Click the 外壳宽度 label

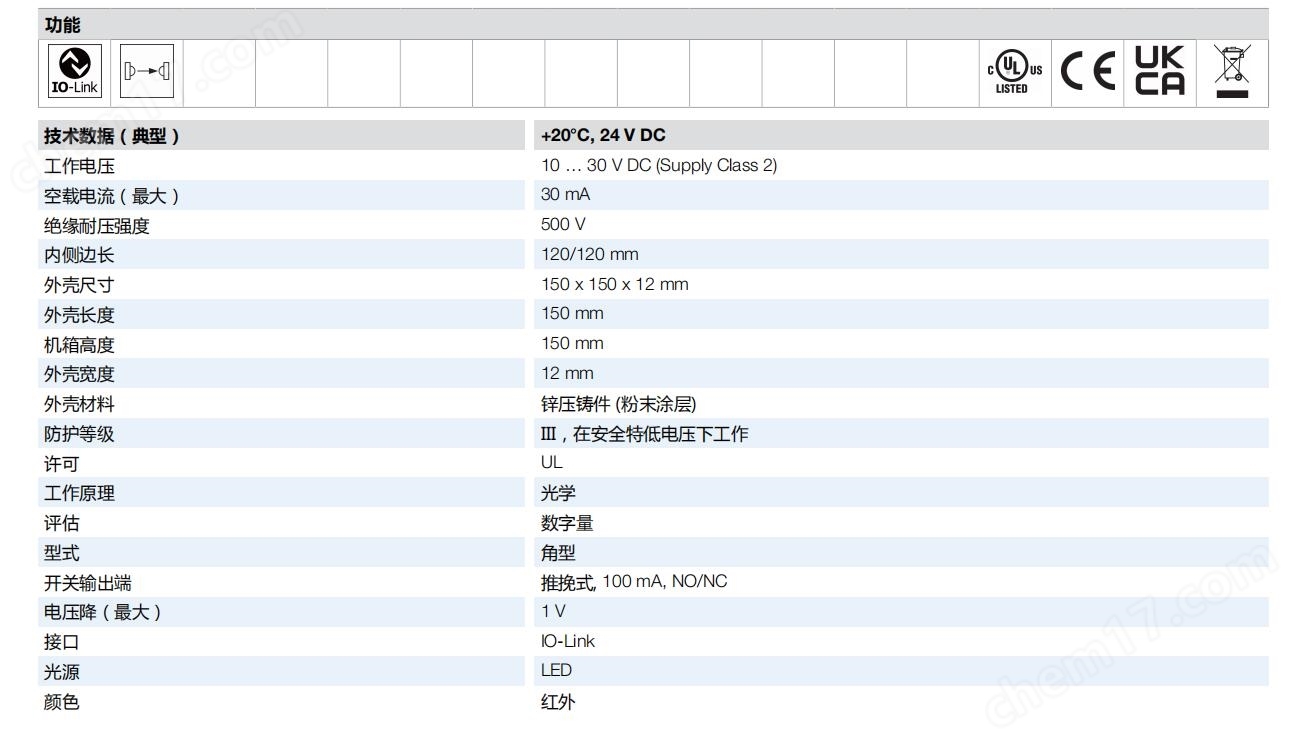pyautogui.click(x=79, y=374)
